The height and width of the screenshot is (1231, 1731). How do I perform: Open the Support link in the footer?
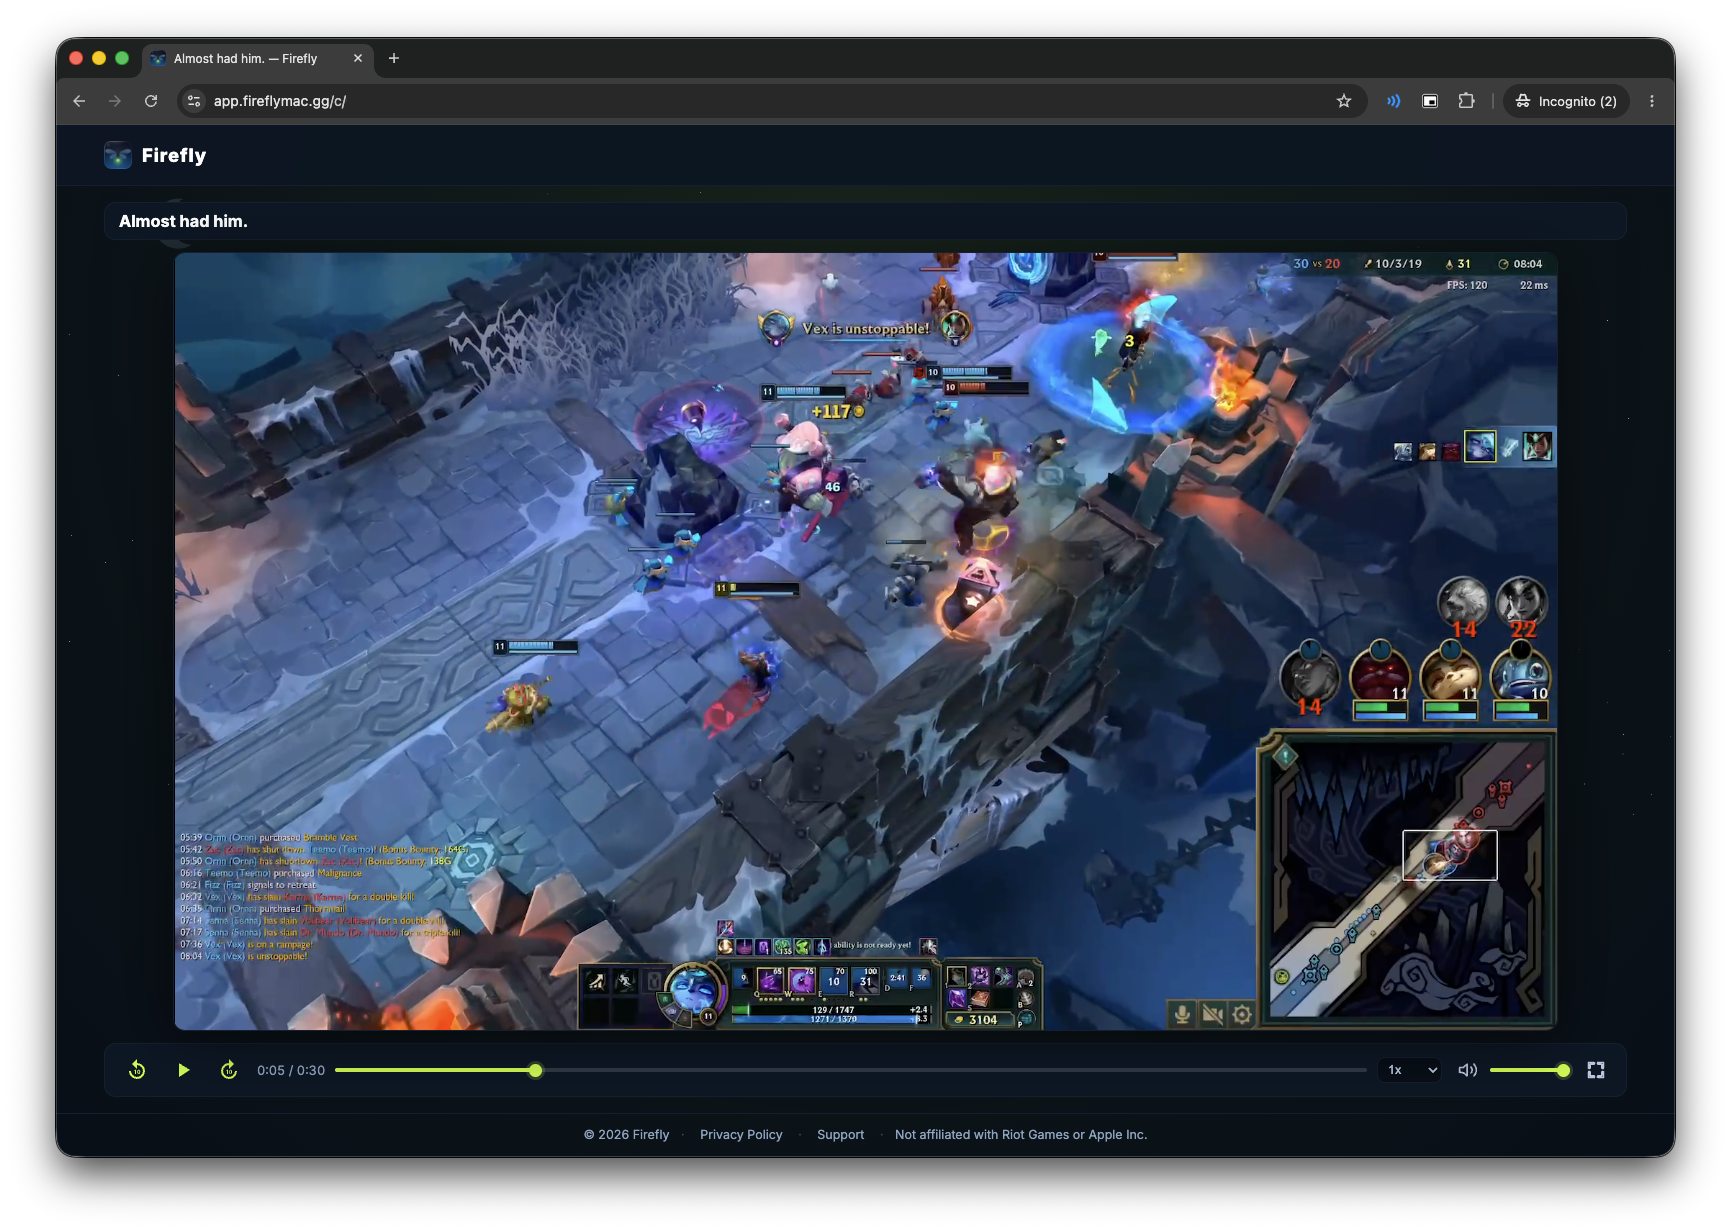tap(840, 1134)
